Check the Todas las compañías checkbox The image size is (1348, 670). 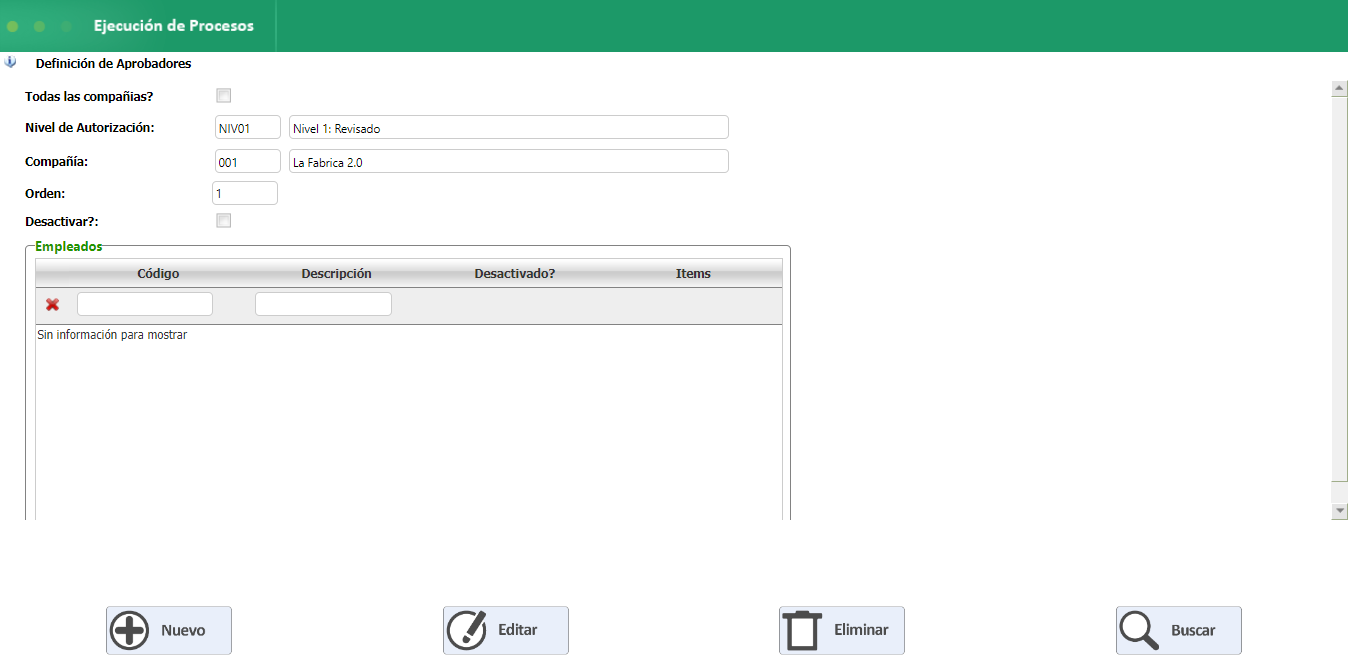click(x=224, y=96)
